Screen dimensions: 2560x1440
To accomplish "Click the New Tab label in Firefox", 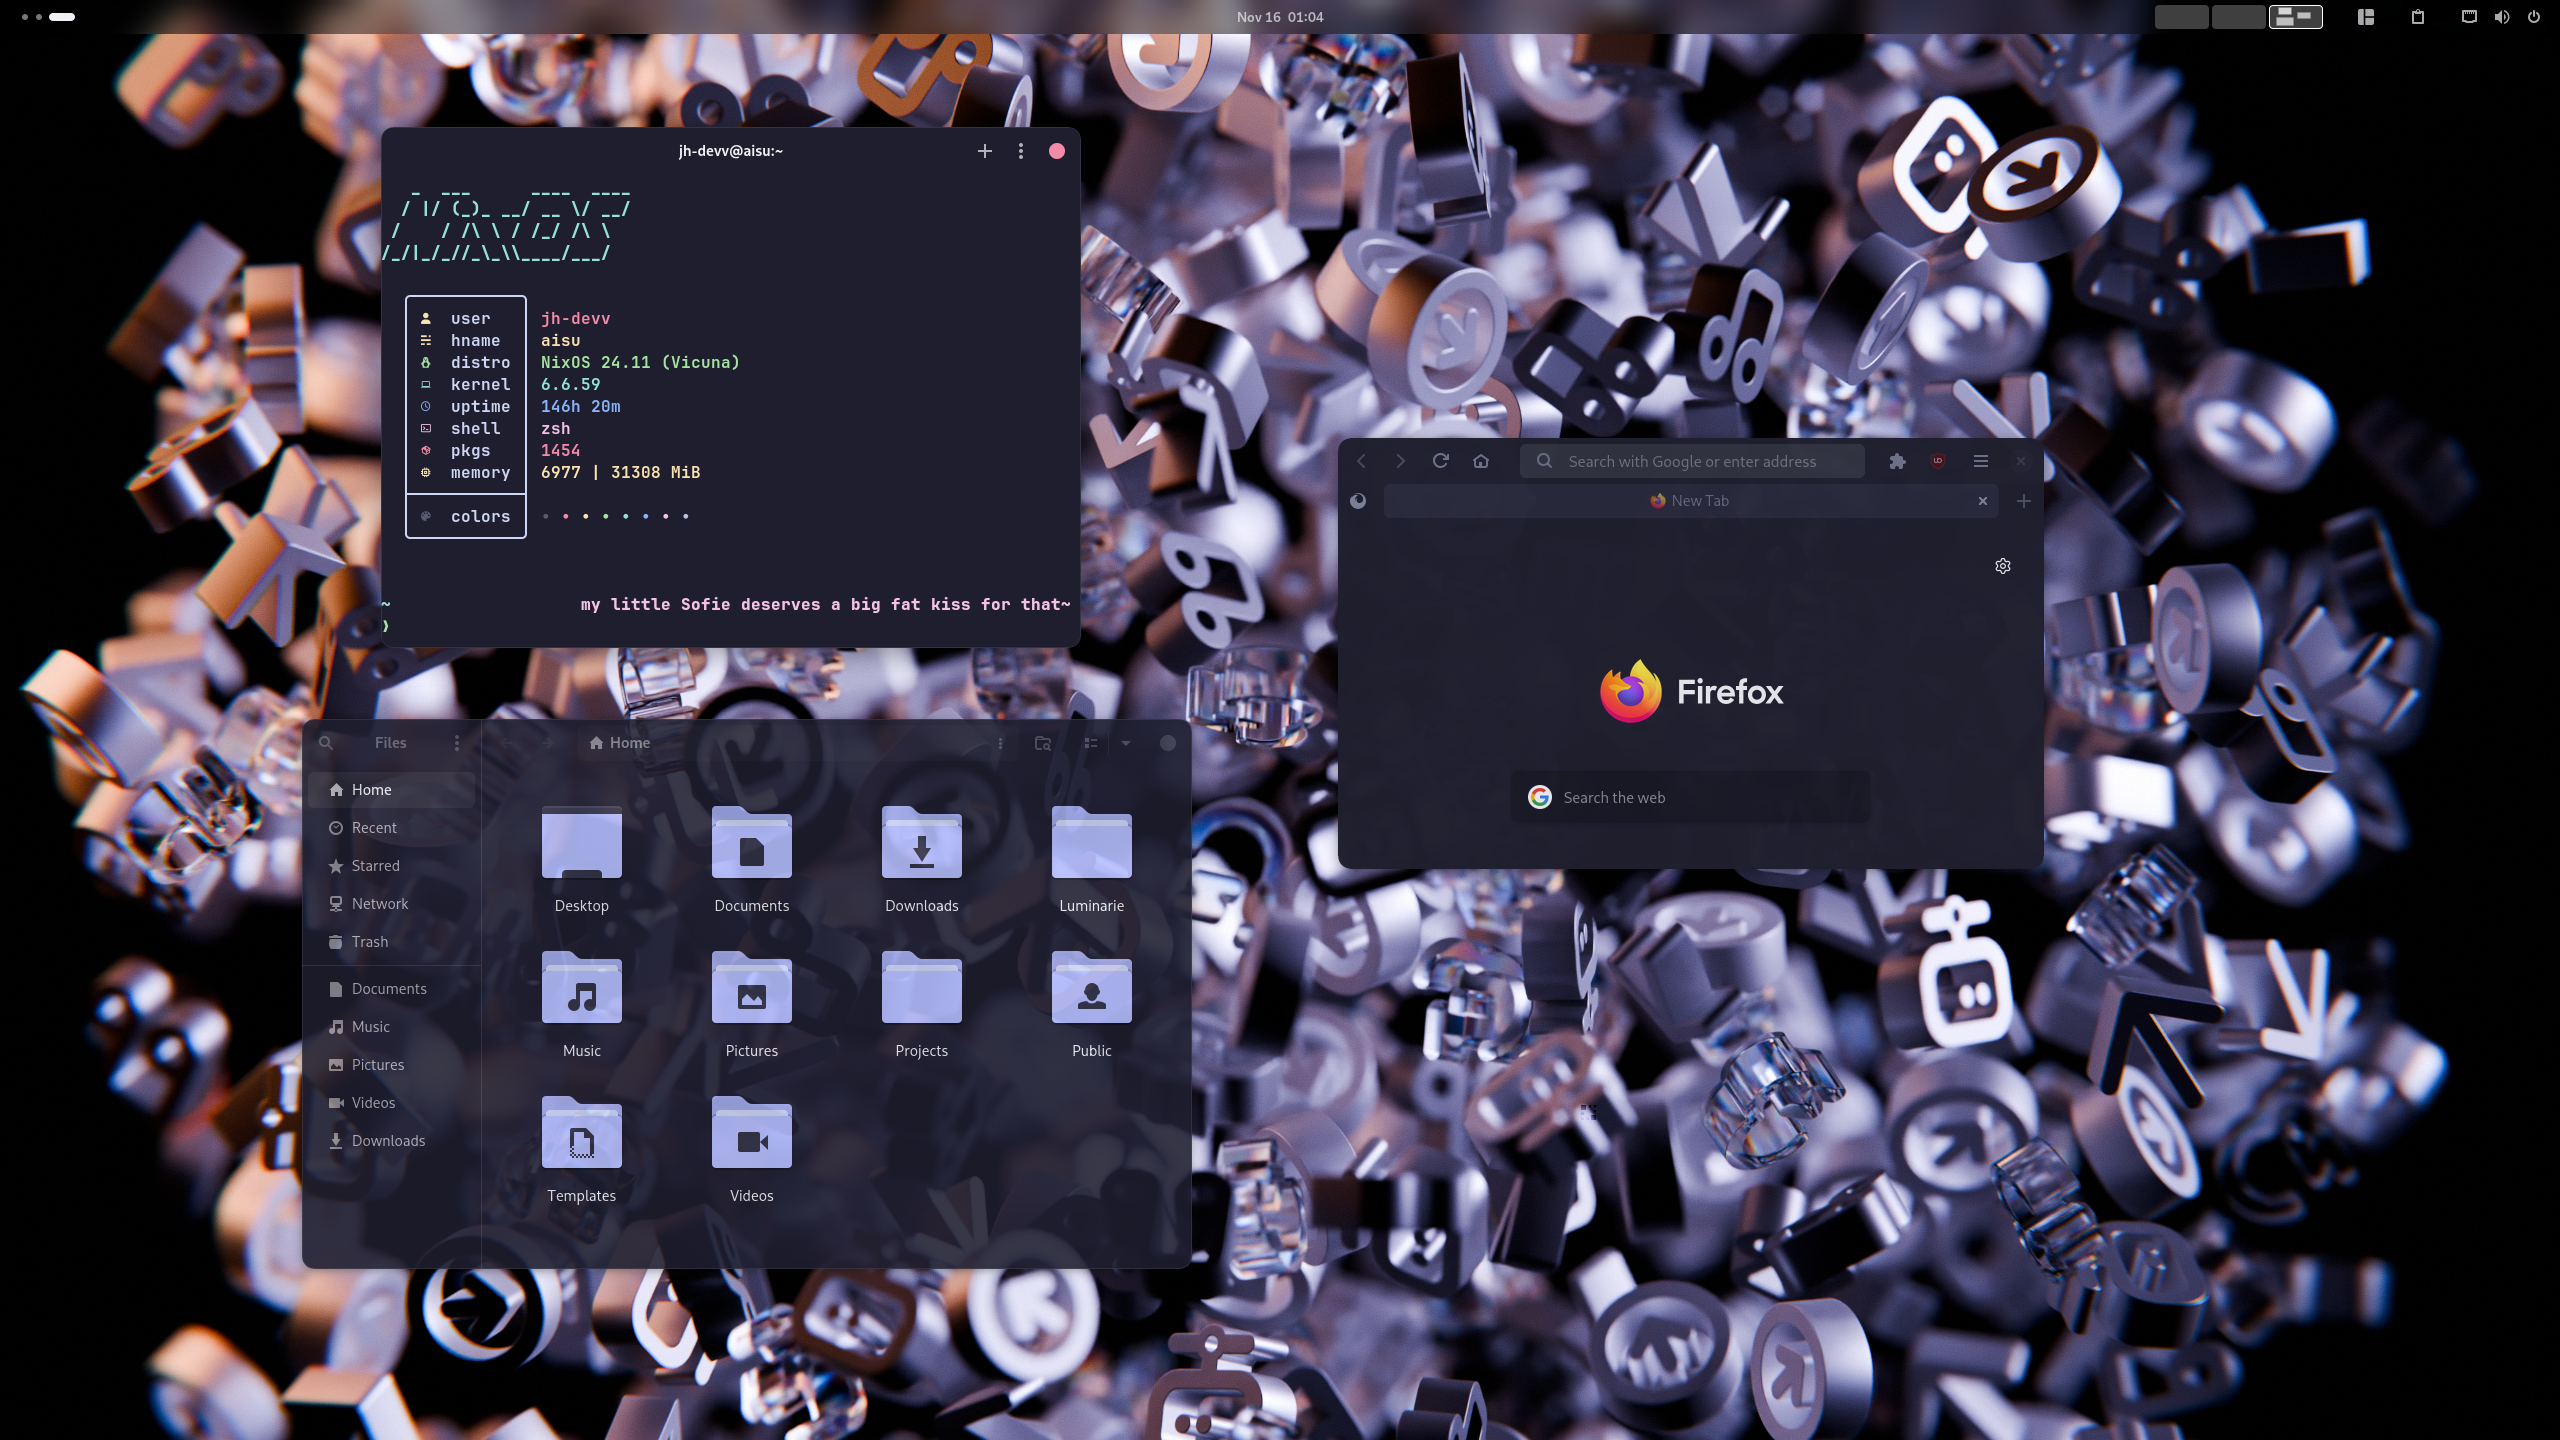I will 1698,501.
